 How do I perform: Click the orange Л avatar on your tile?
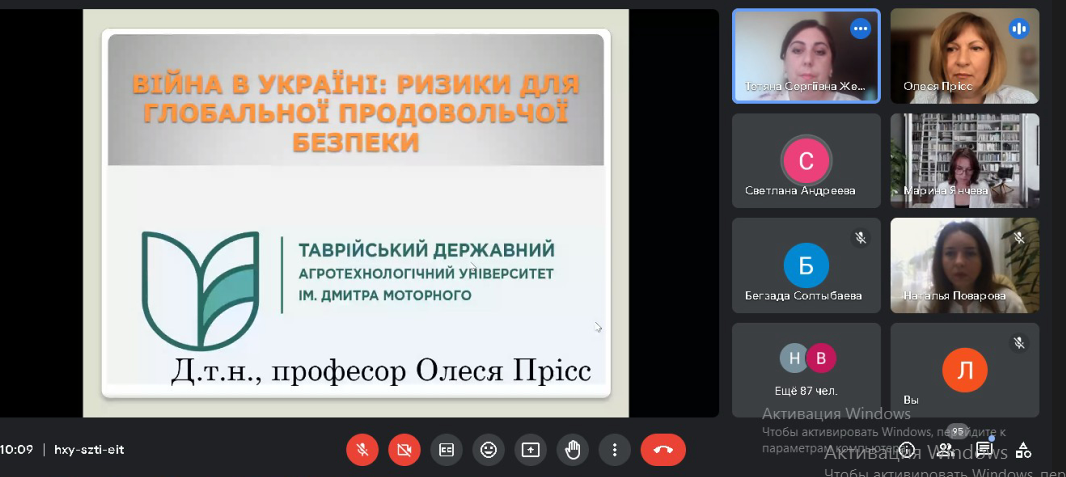click(x=965, y=370)
